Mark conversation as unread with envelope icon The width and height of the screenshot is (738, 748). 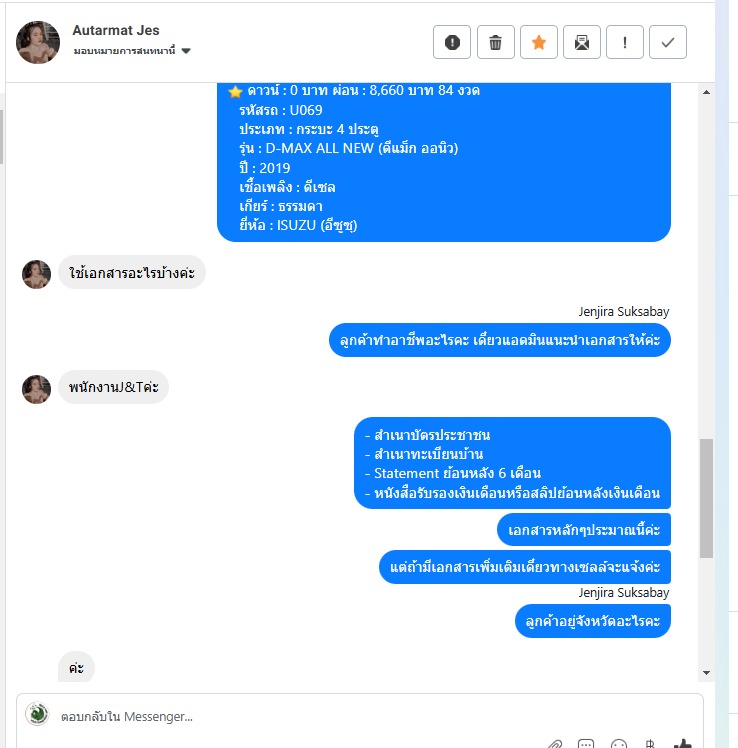point(582,42)
